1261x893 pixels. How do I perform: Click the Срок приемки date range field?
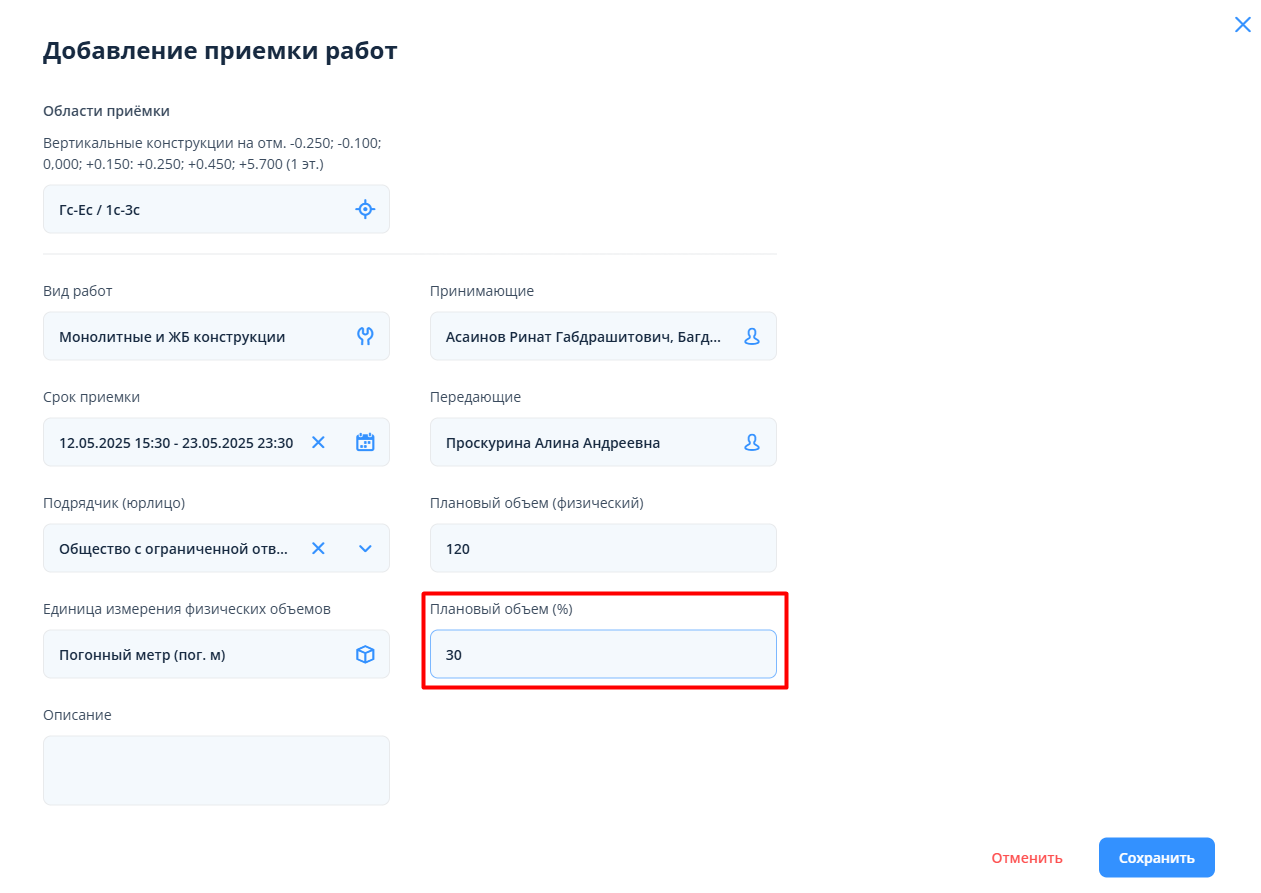click(176, 442)
